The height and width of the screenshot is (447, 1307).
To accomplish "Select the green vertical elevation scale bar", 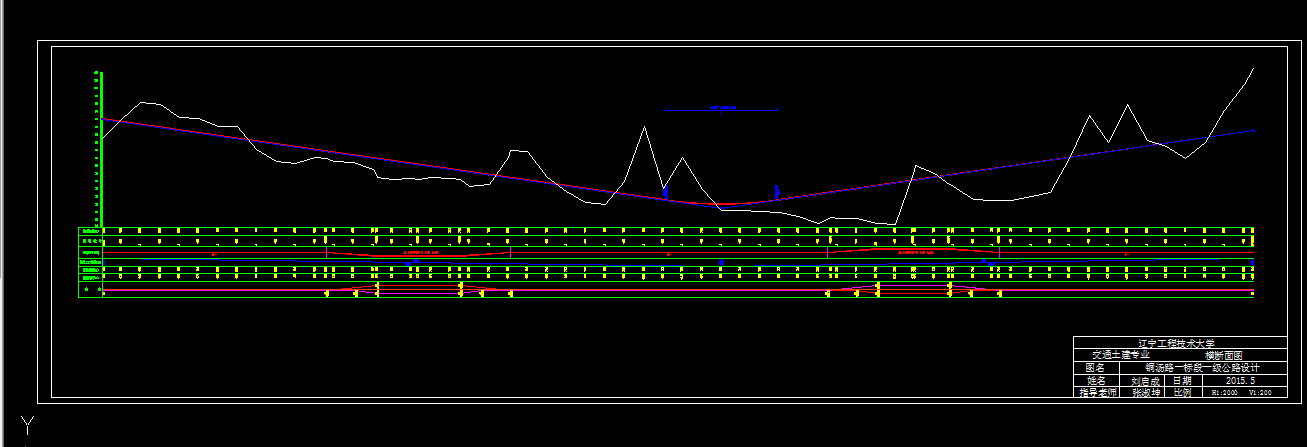I will (101, 149).
